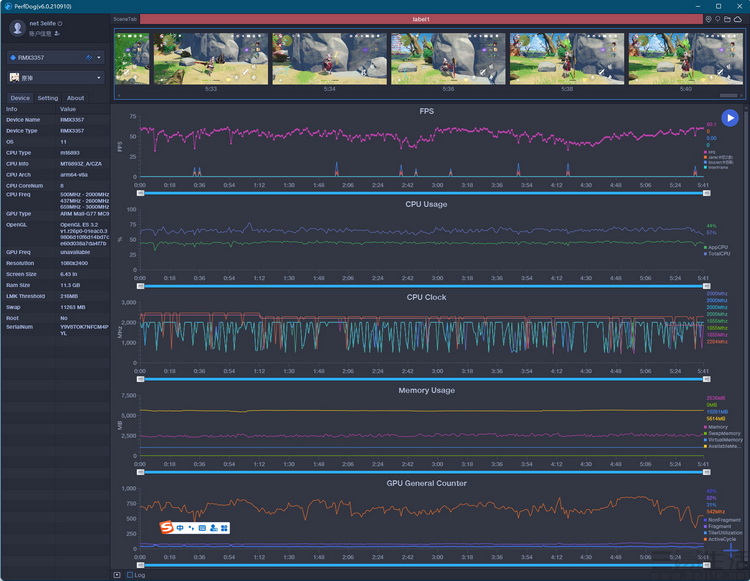This screenshot has height=581, width=750.
Task: Toggle TilerUtilization series in GPU legend
Action: [723, 532]
